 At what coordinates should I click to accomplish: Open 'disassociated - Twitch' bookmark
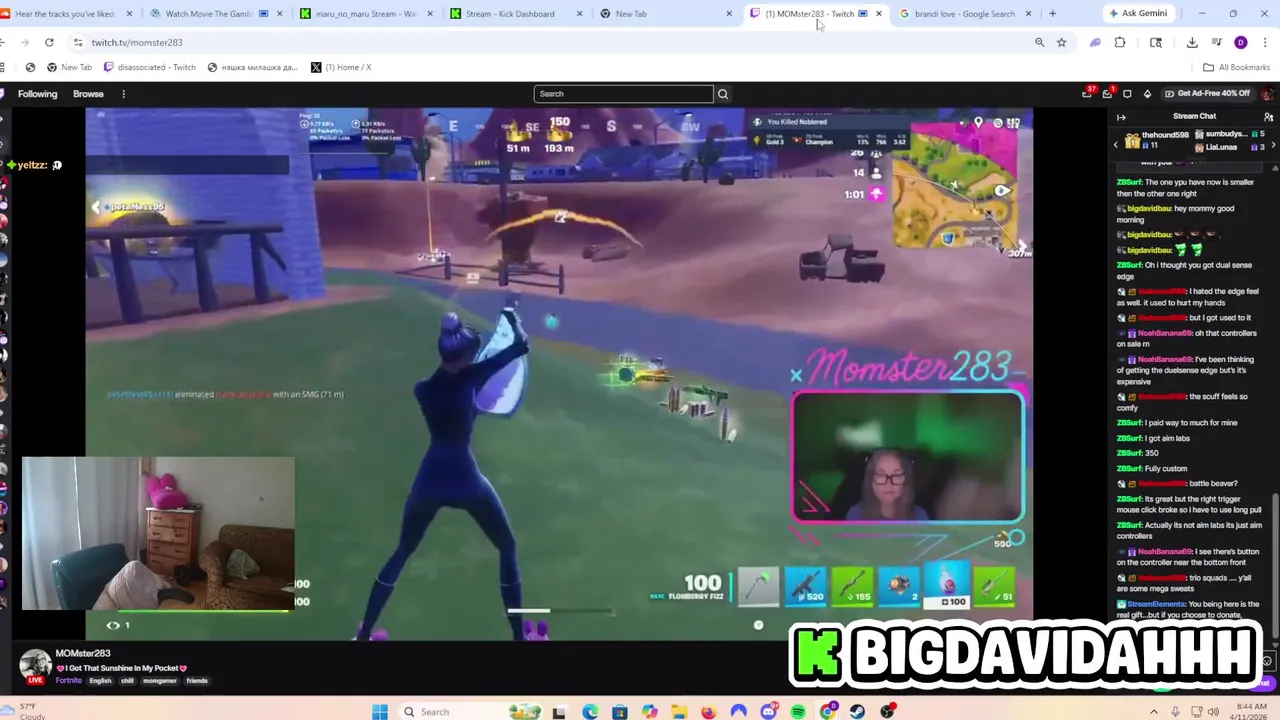click(150, 67)
